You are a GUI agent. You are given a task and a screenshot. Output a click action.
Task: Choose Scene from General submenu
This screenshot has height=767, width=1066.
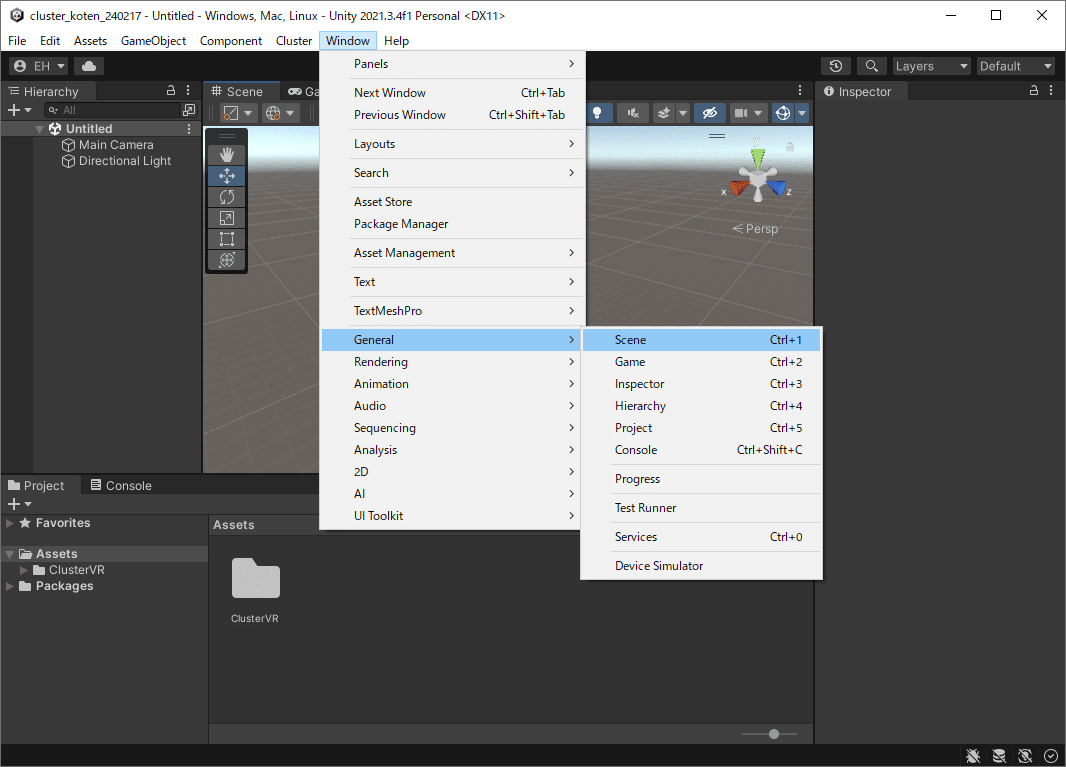pos(702,340)
